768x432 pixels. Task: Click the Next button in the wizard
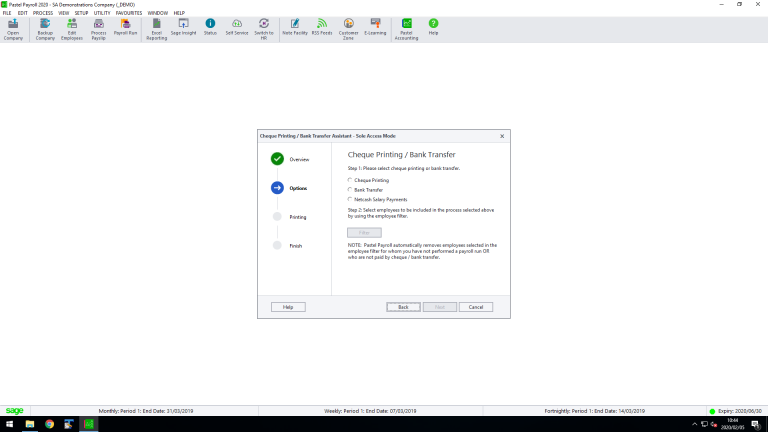pos(440,307)
